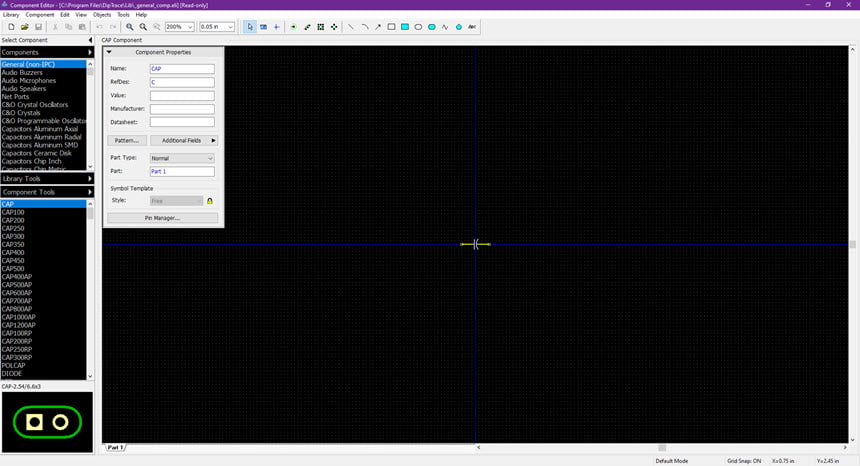Open the Help menu
The height and width of the screenshot is (466, 860).
(x=141, y=15)
